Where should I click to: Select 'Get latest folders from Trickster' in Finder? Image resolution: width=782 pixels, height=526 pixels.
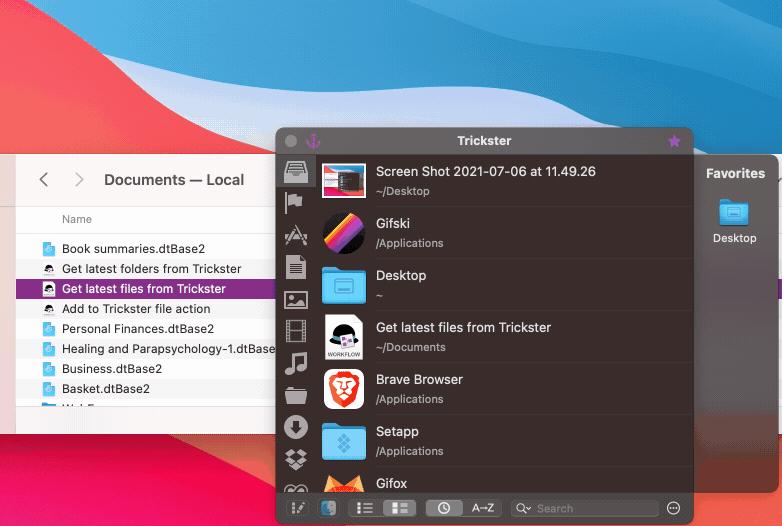(x=152, y=269)
